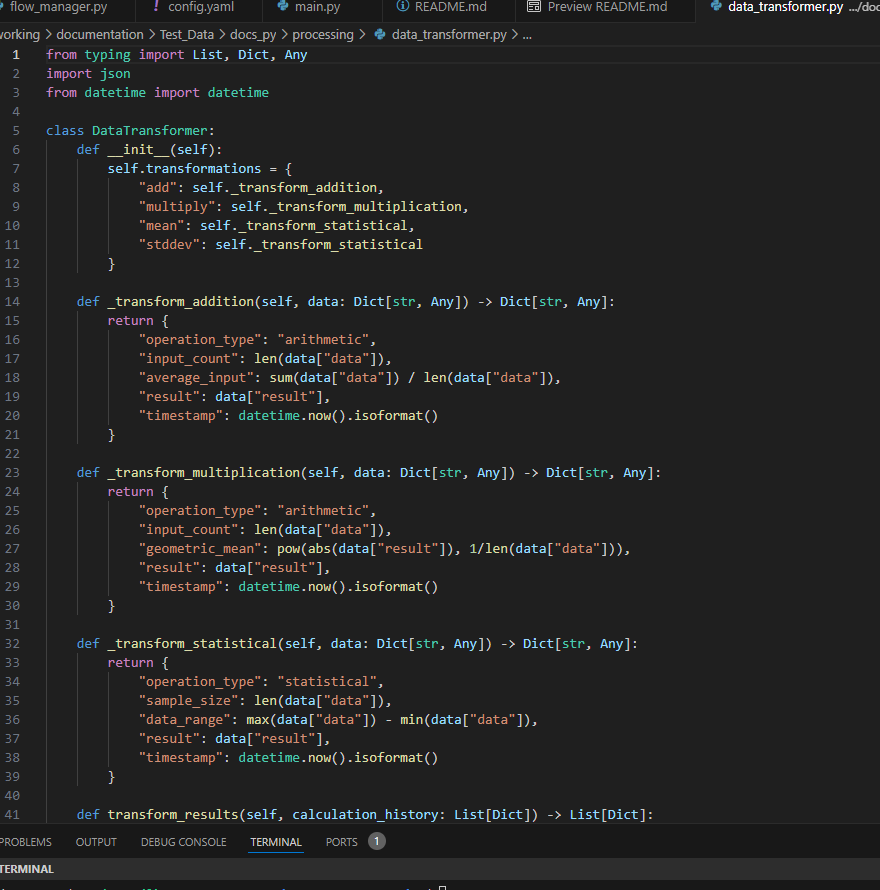Switch to the flow_manager.py tab
Image resolution: width=880 pixels, height=890 pixels.
(x=58, y=7)
